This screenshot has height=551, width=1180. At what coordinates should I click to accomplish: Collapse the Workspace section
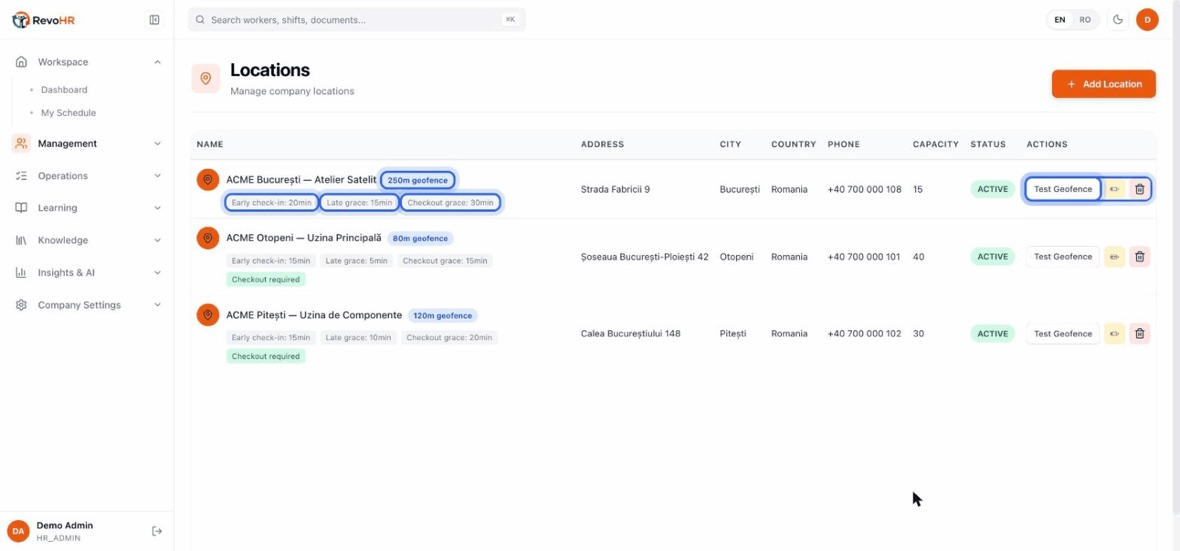pos(88,62)
